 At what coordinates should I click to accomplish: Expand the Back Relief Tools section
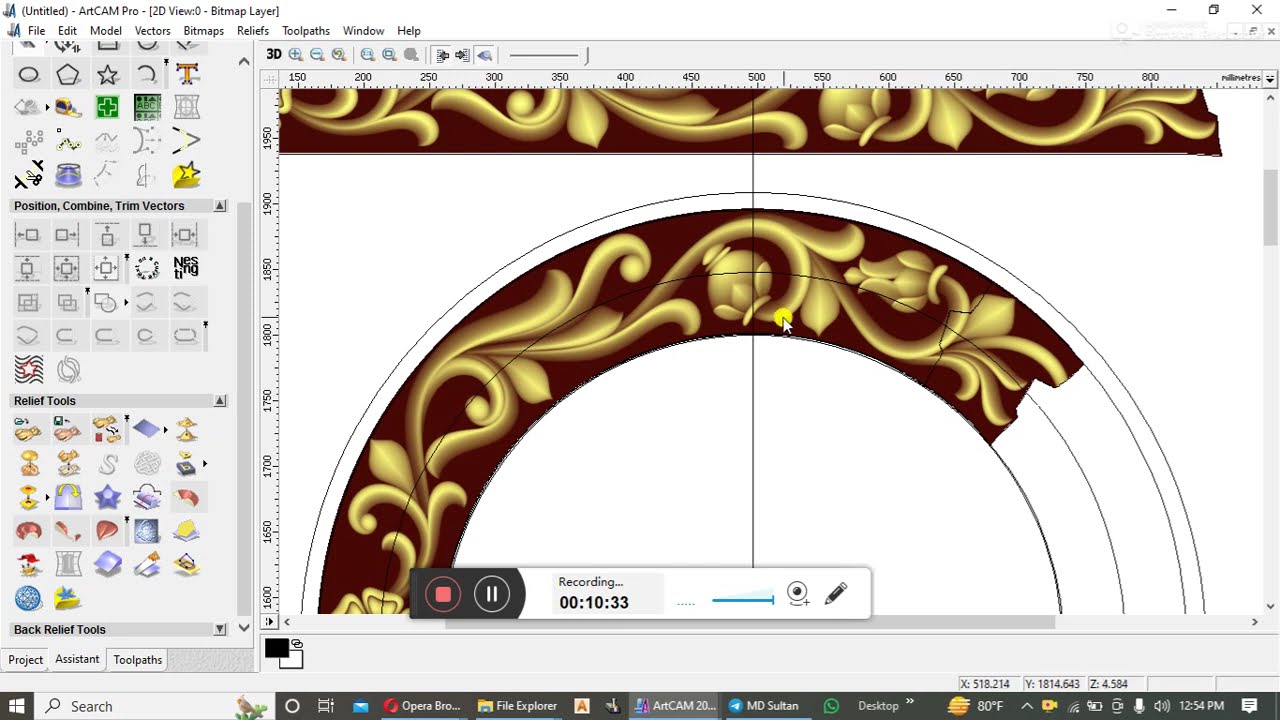click(220, 630)
